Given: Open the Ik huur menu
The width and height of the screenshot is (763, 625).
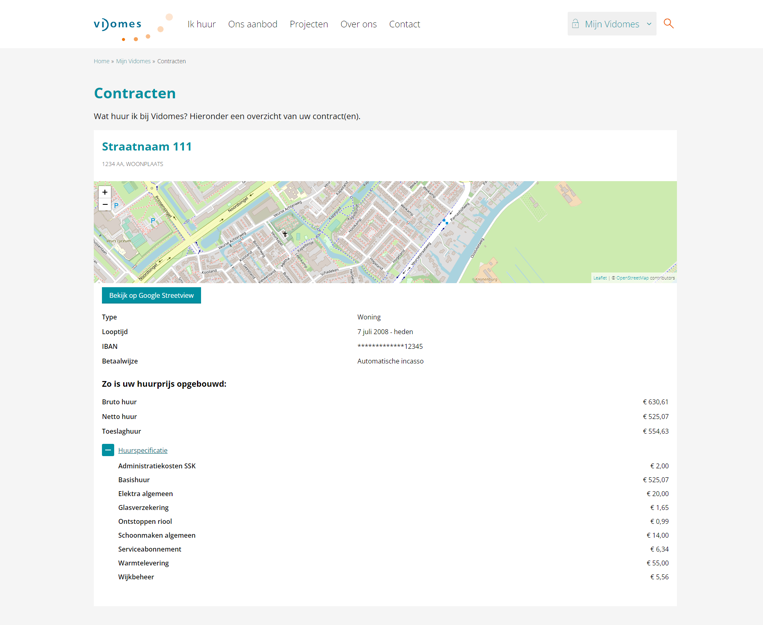Looking at the screenshot, I should [x=201, y=24].
